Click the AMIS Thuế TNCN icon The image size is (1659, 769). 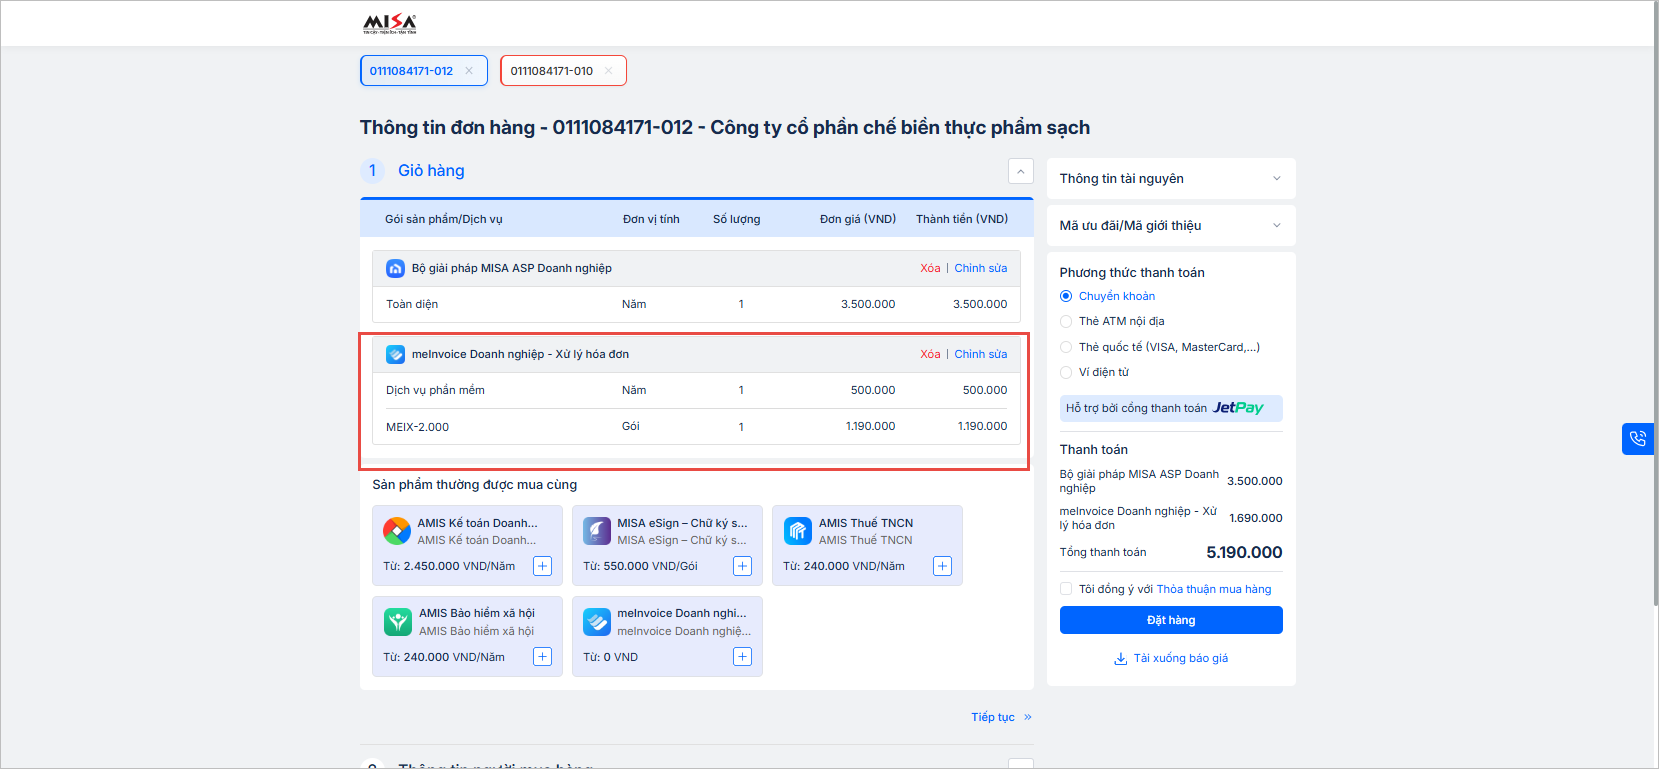tap(797, 531)
